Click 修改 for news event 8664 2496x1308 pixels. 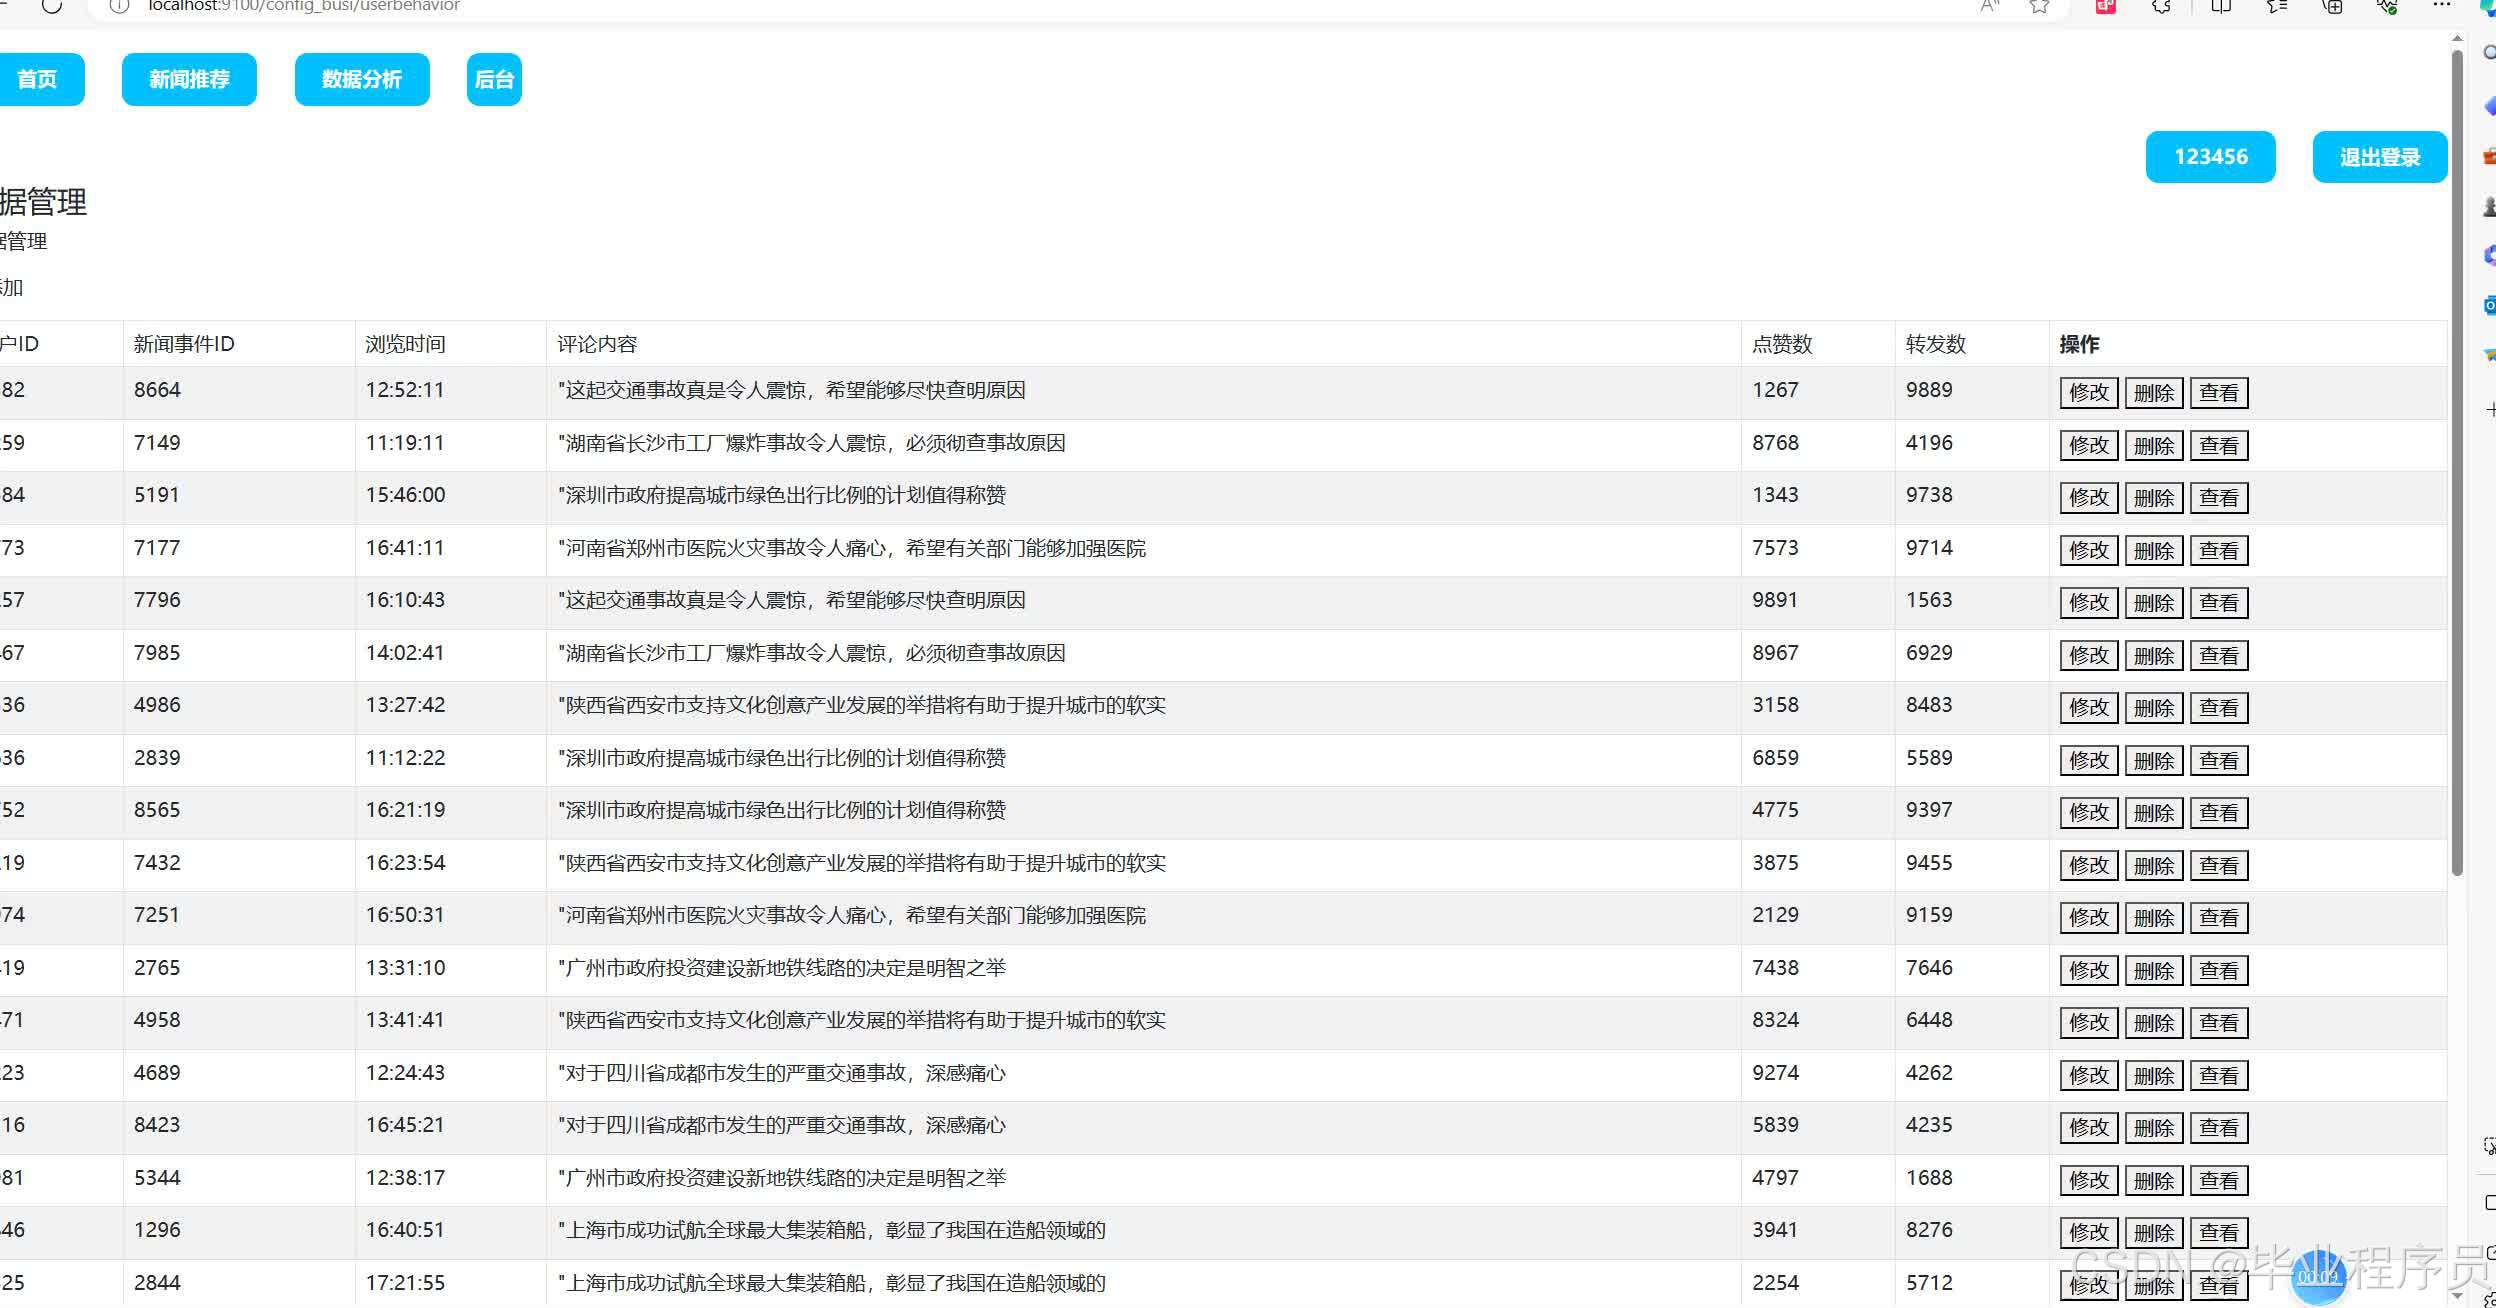click(x=2088, y=393)
